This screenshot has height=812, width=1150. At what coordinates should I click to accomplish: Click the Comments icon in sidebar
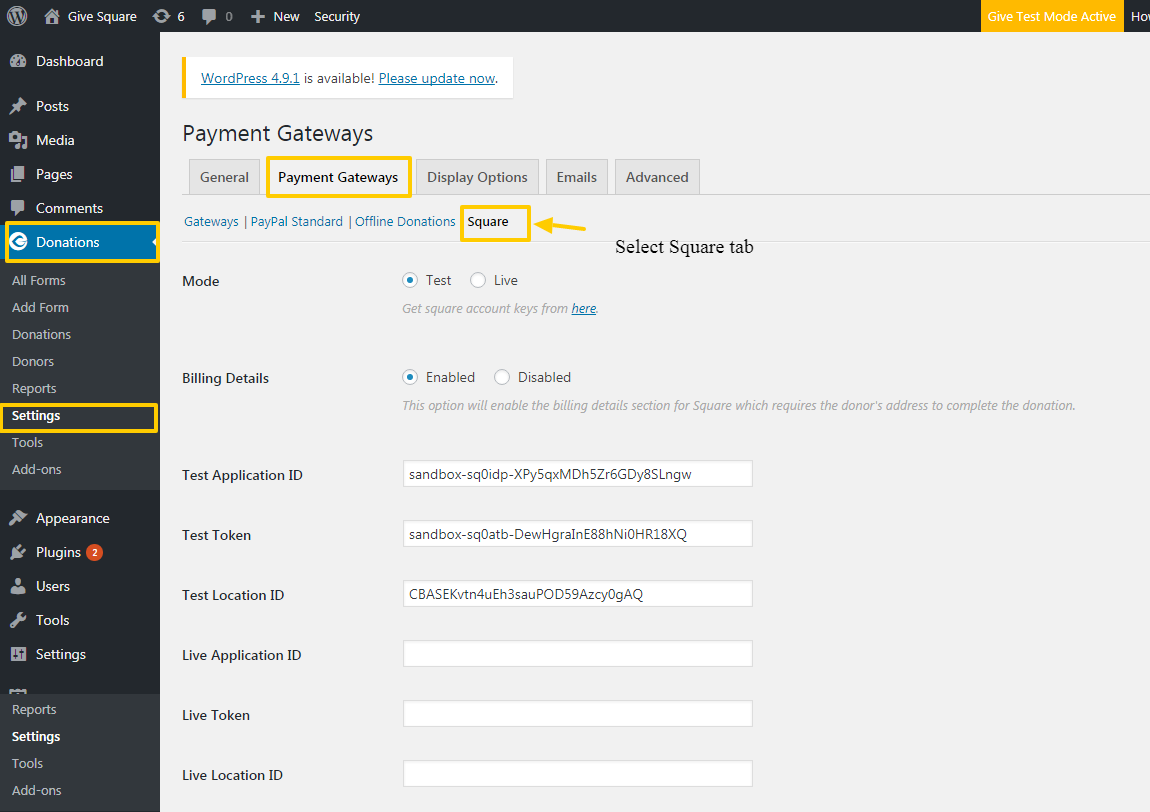click(18, 208)
